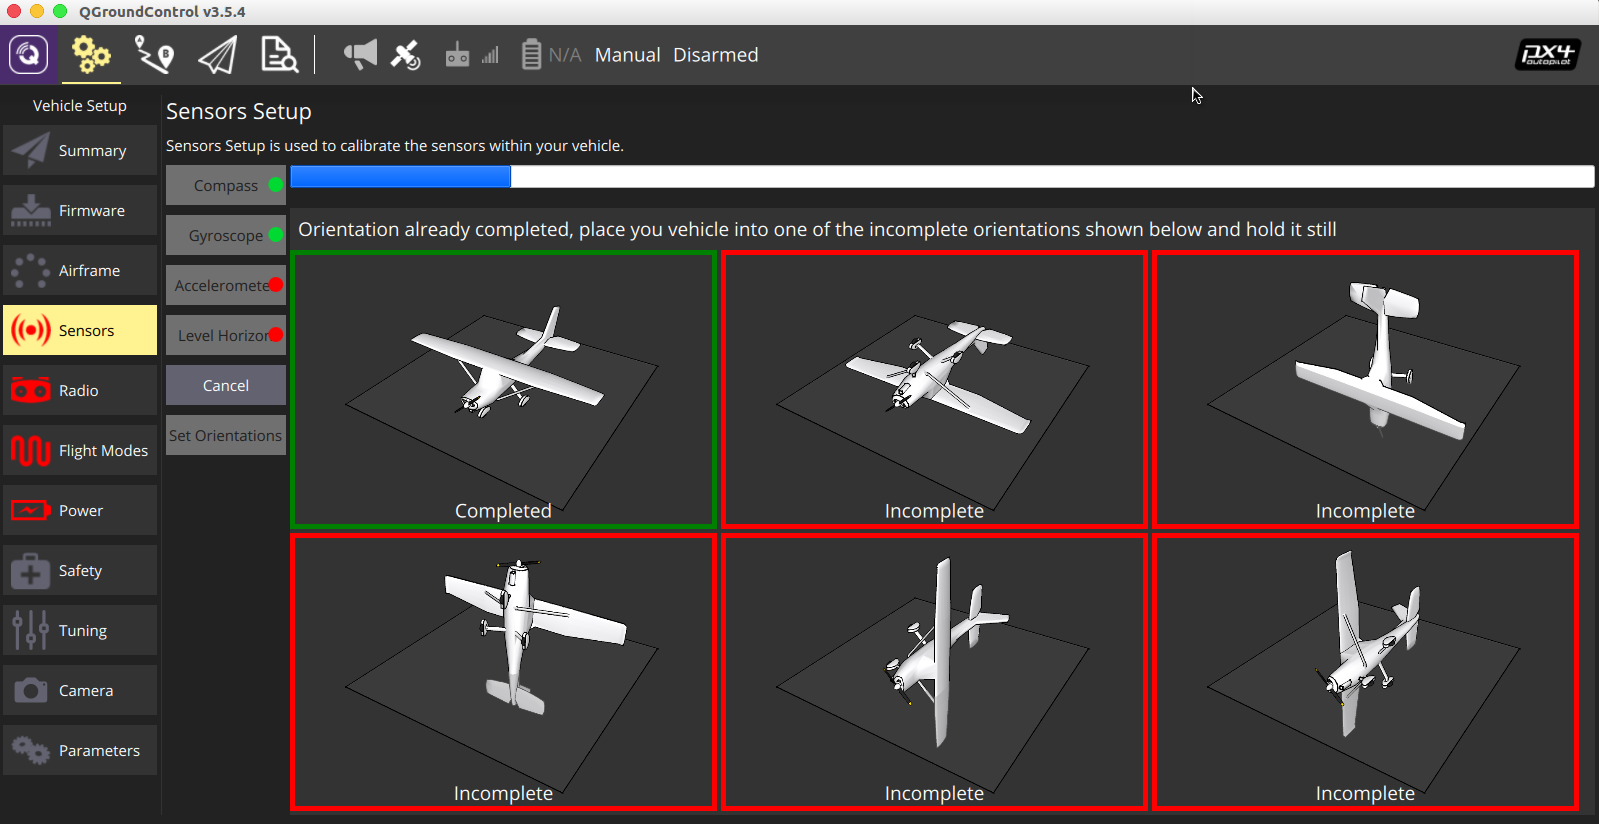Click the battery status icon
Screen dimensions: 1599x824
coord(532,54)
